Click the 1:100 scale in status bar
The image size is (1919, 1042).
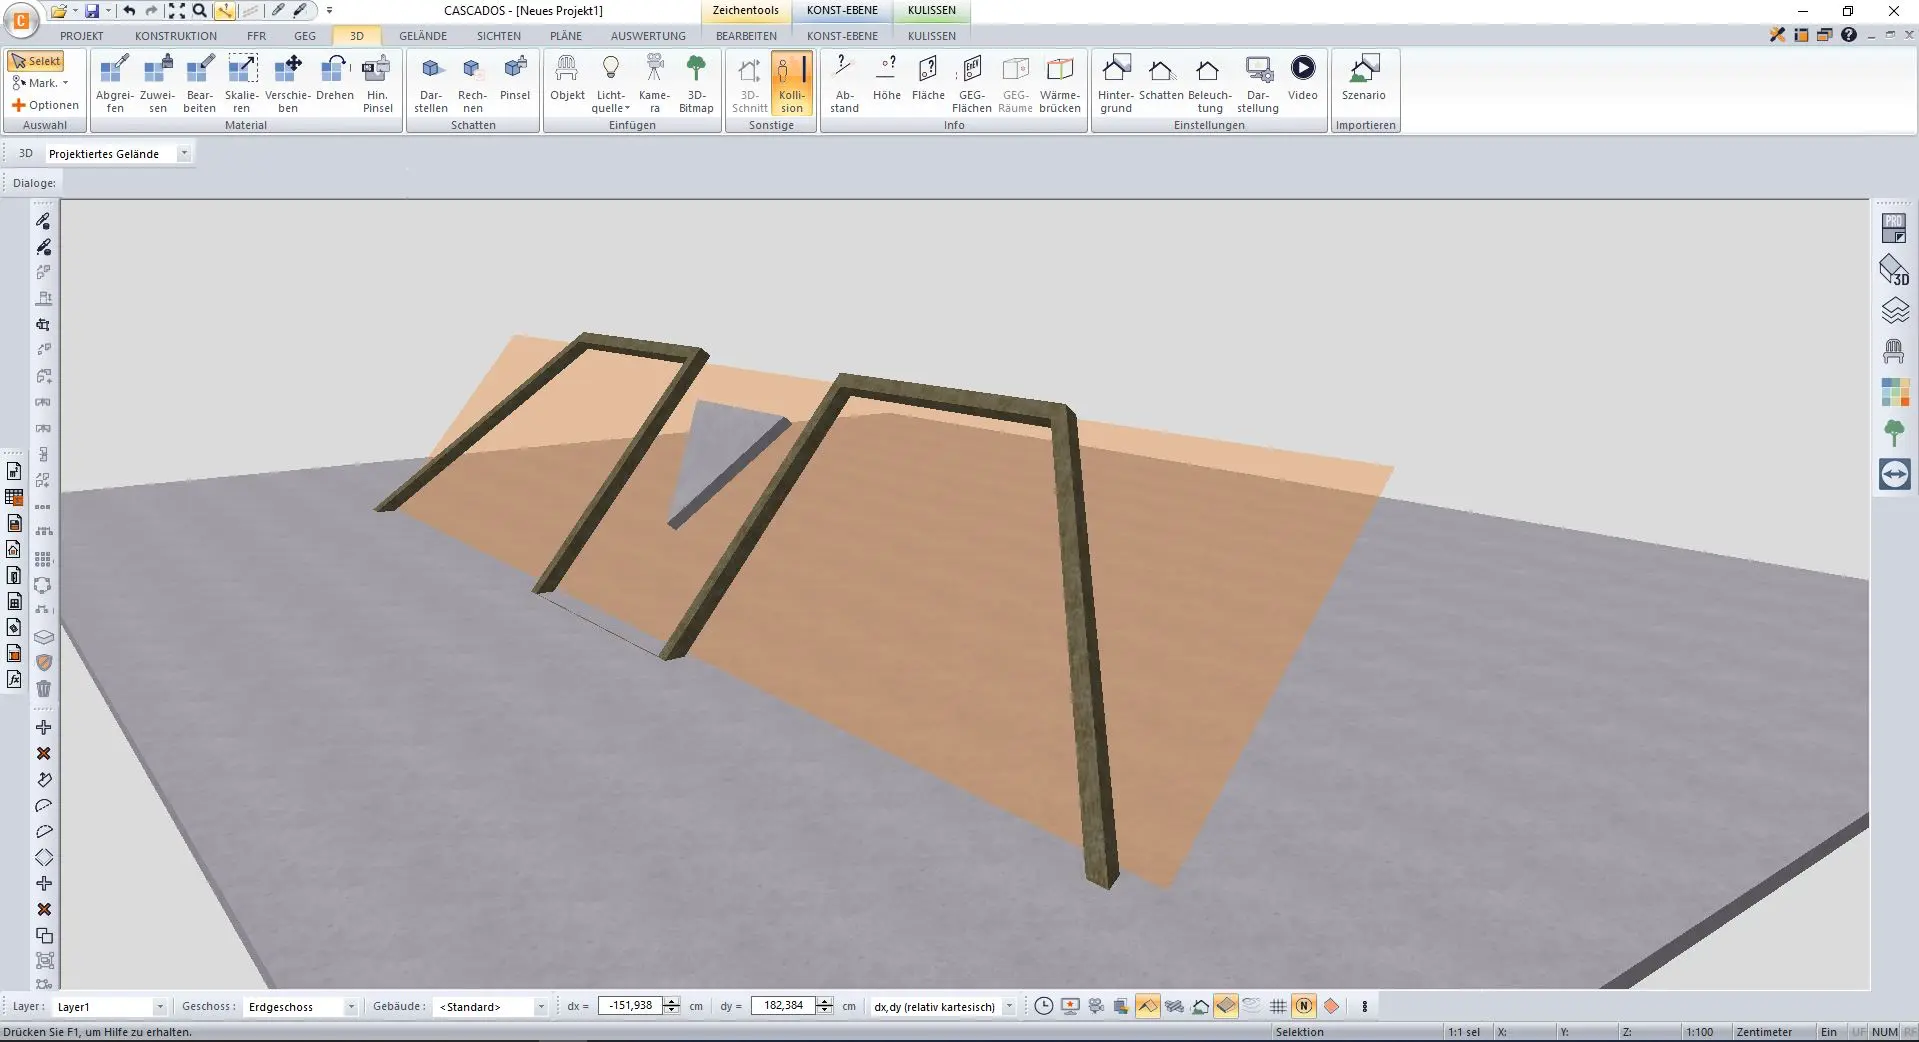pos(1699,1032)
